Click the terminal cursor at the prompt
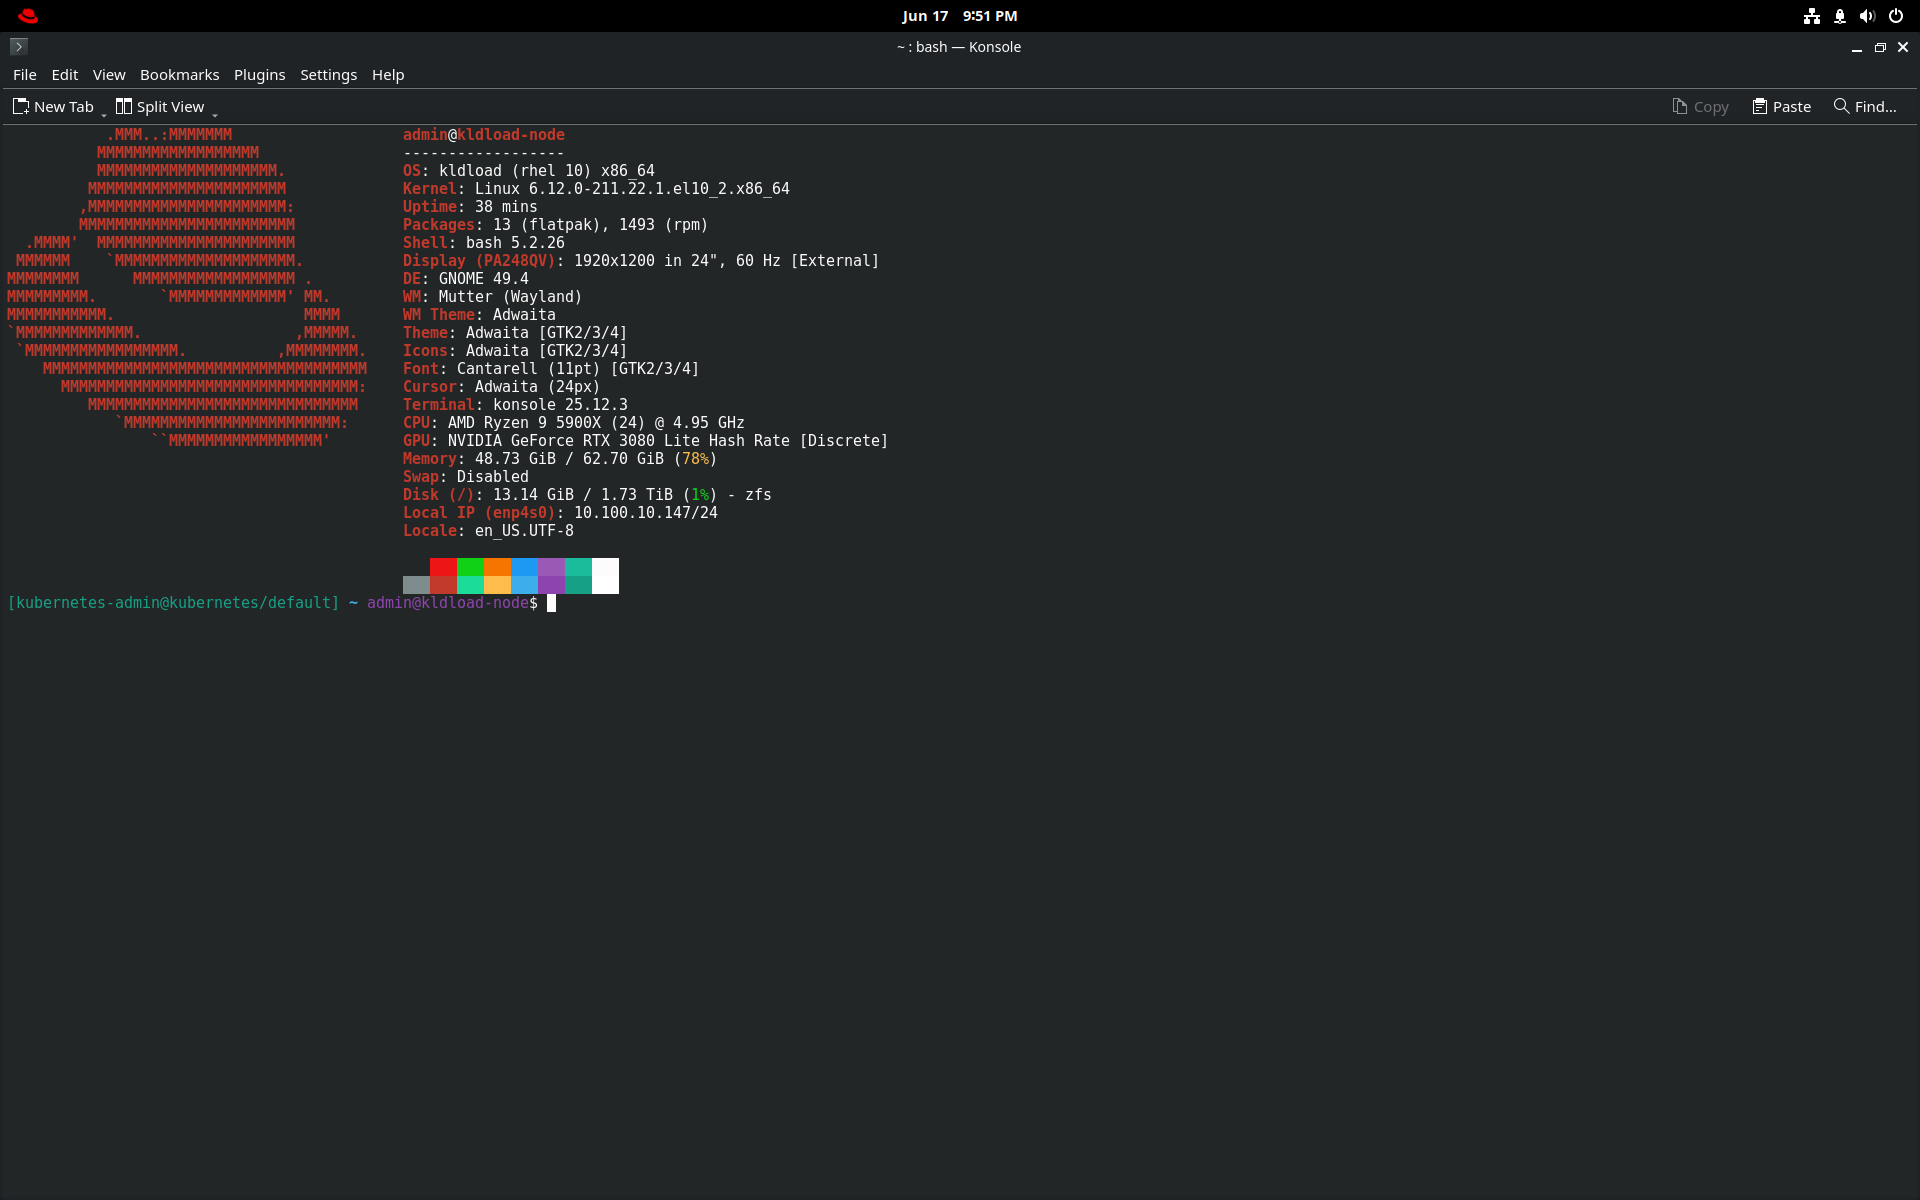This screenshot has height=1200, width=1920. click(x=551, y=603)
